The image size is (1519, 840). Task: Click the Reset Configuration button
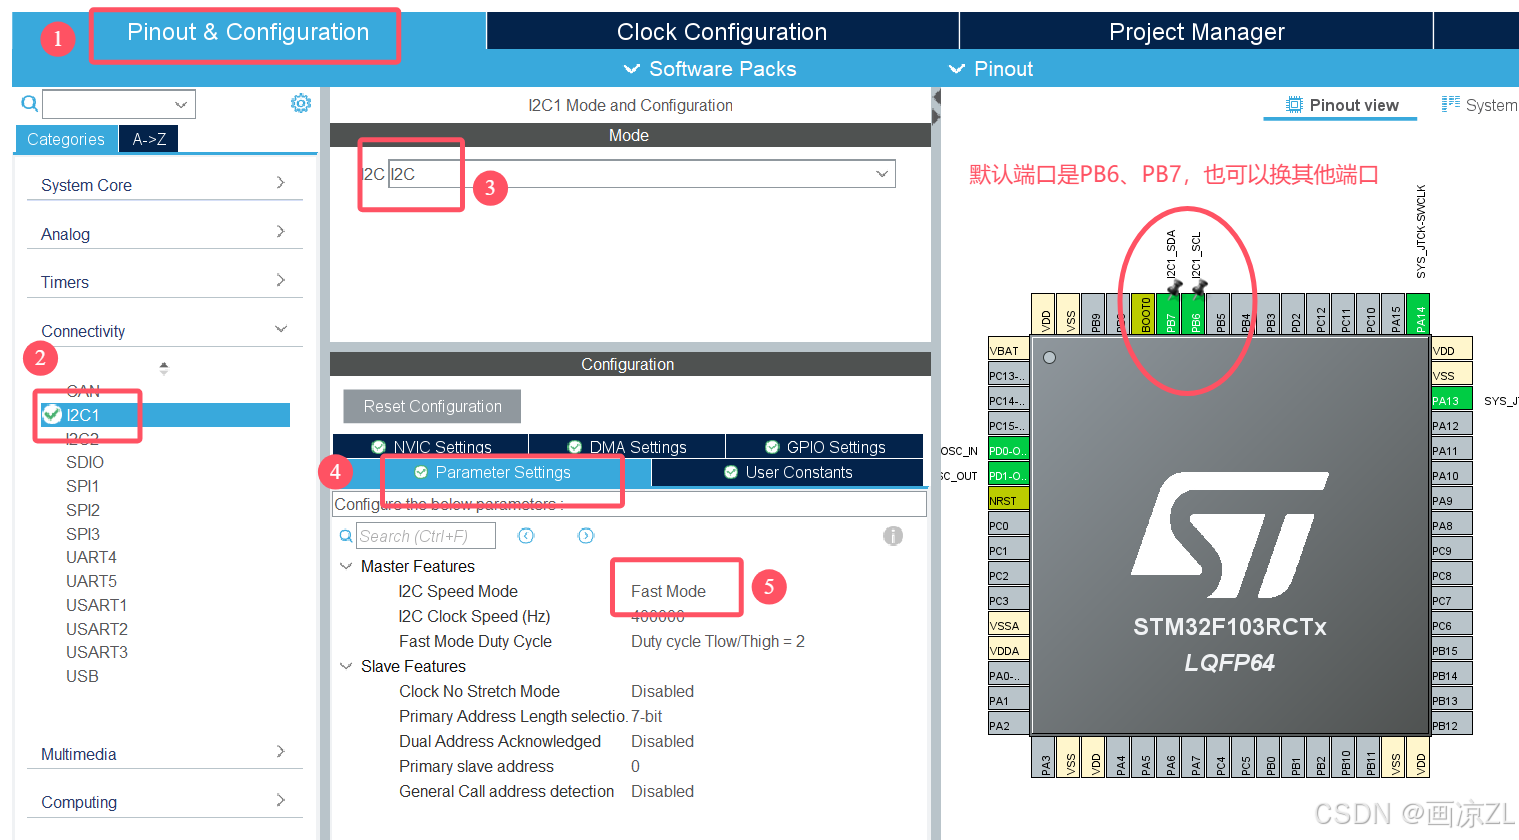(x=432, y=406)
